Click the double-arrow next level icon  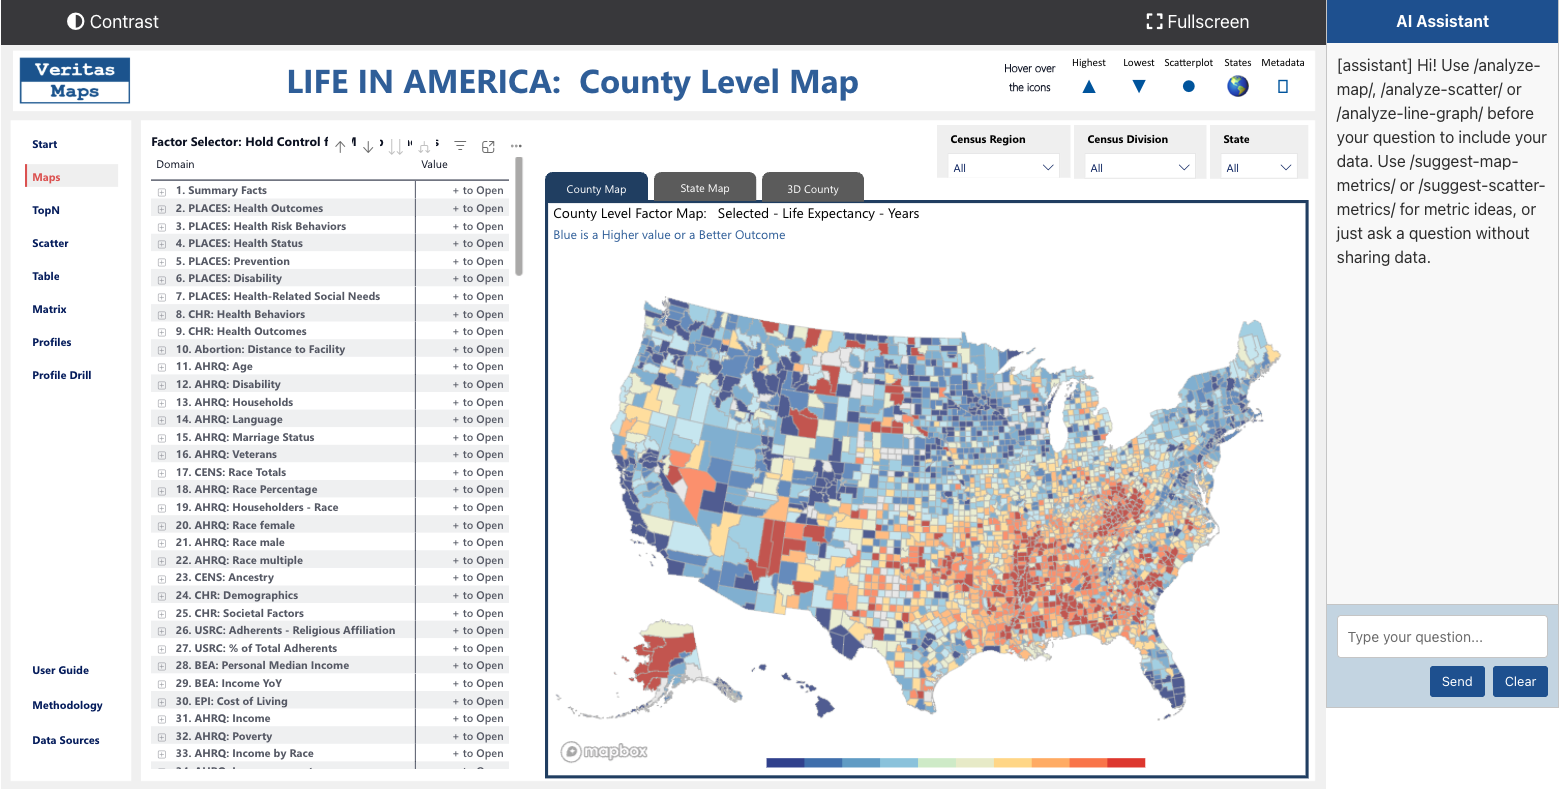coord(396,146)
